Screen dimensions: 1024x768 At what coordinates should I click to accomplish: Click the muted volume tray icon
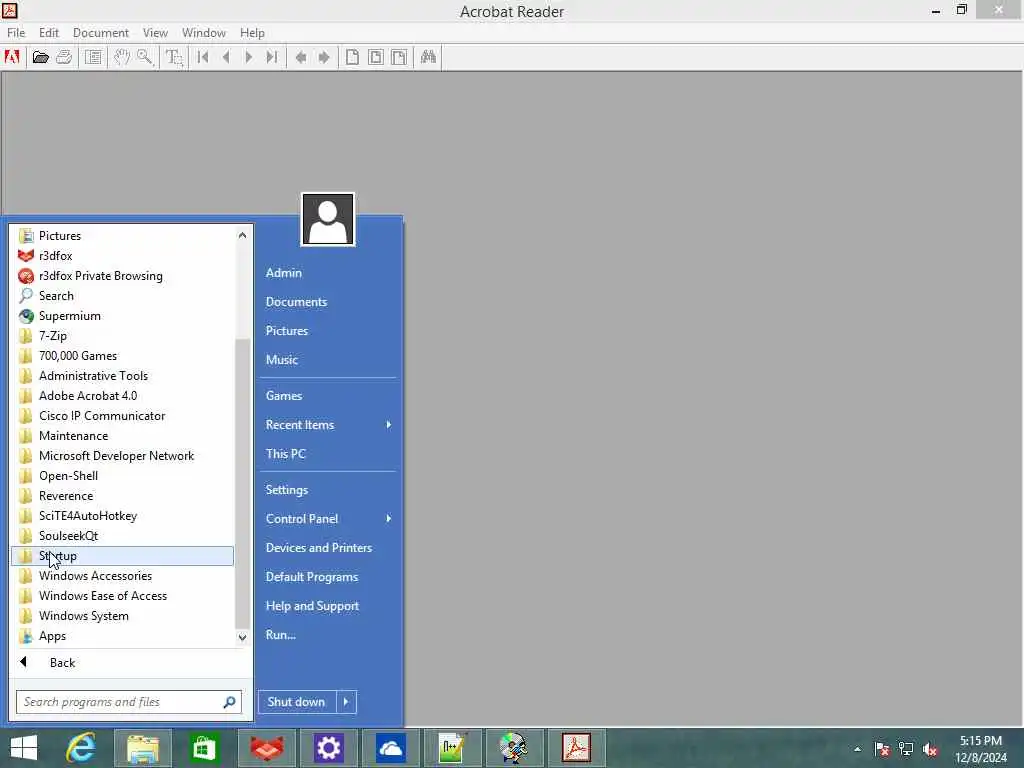click(x=930, y=750)
